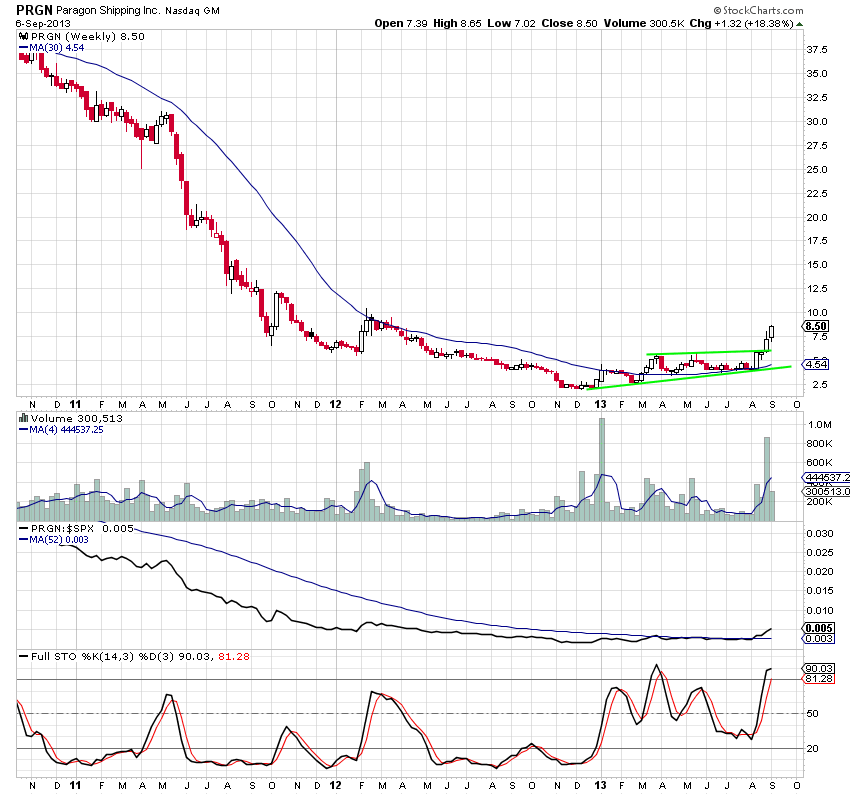Click the tallest volume bar at January 2013
The width and height of the screenshot is (850, 795).
coord(602,469)
